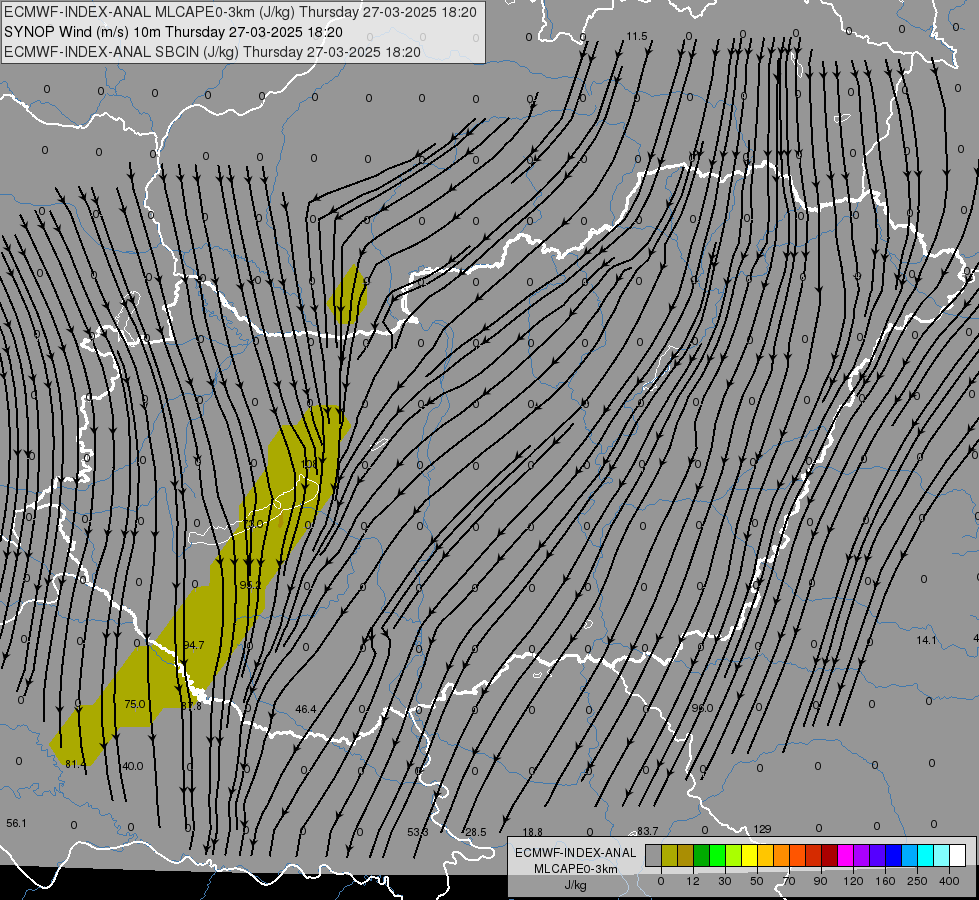Click the 95.2 value on the map

(250, 585)
